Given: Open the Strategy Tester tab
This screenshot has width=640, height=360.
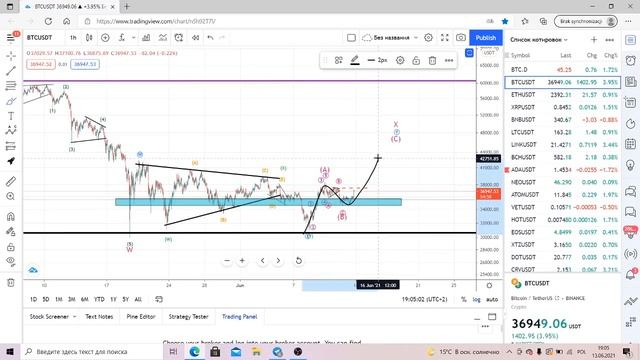Looking at the screenshot, I should [189, 317].
